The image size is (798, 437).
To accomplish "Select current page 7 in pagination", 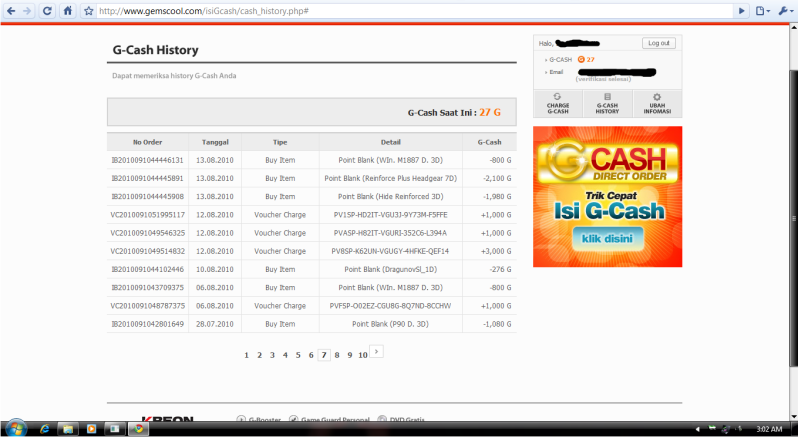I will coord(324,355).
